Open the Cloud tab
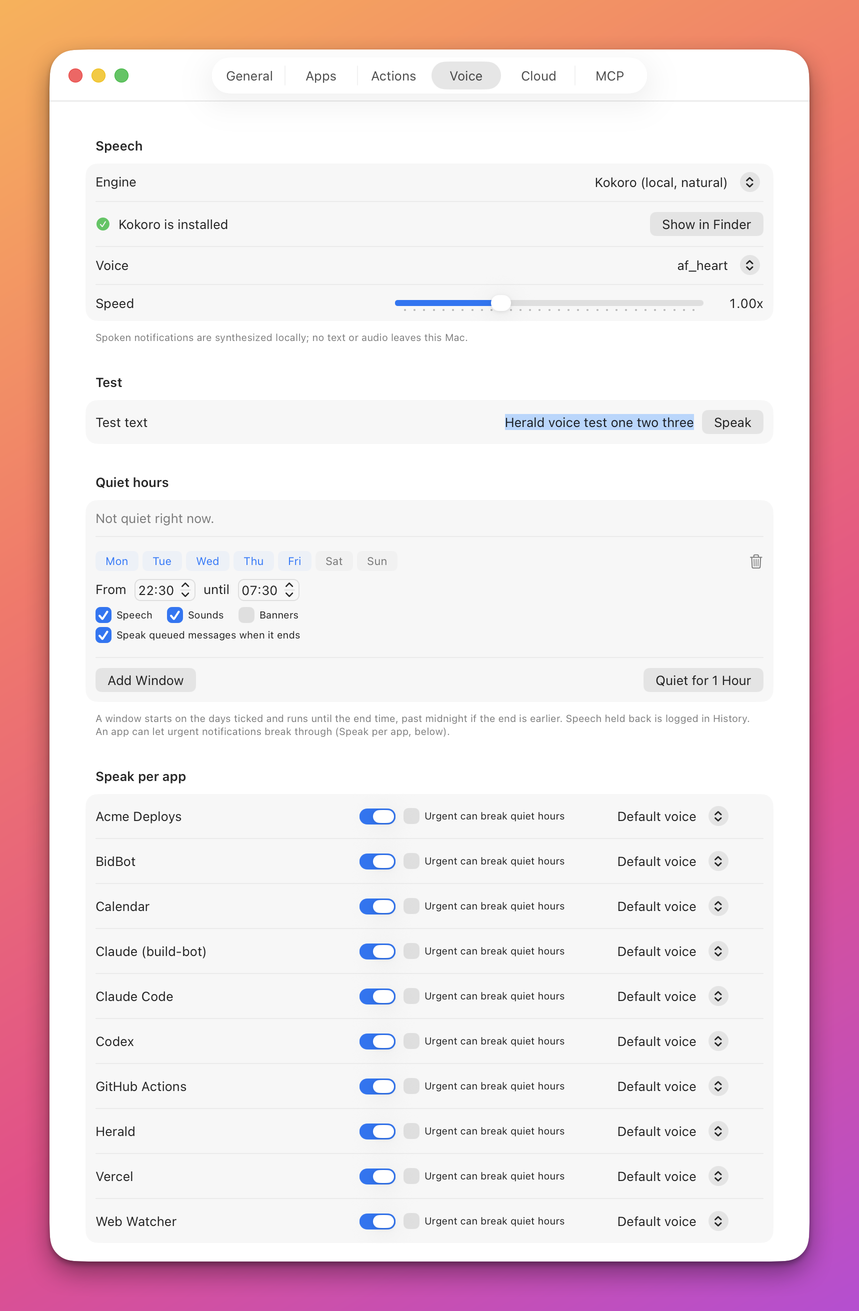 (x=538, y=76)
